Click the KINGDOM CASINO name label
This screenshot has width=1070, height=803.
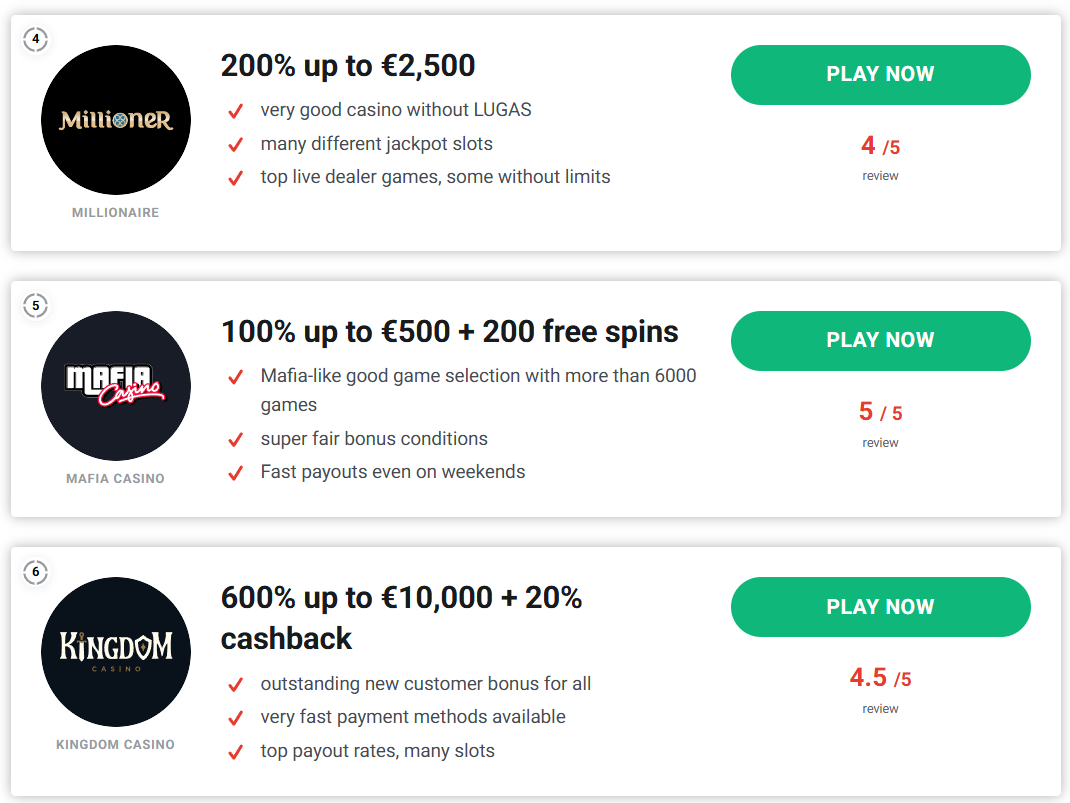click(x=116, y=745)
